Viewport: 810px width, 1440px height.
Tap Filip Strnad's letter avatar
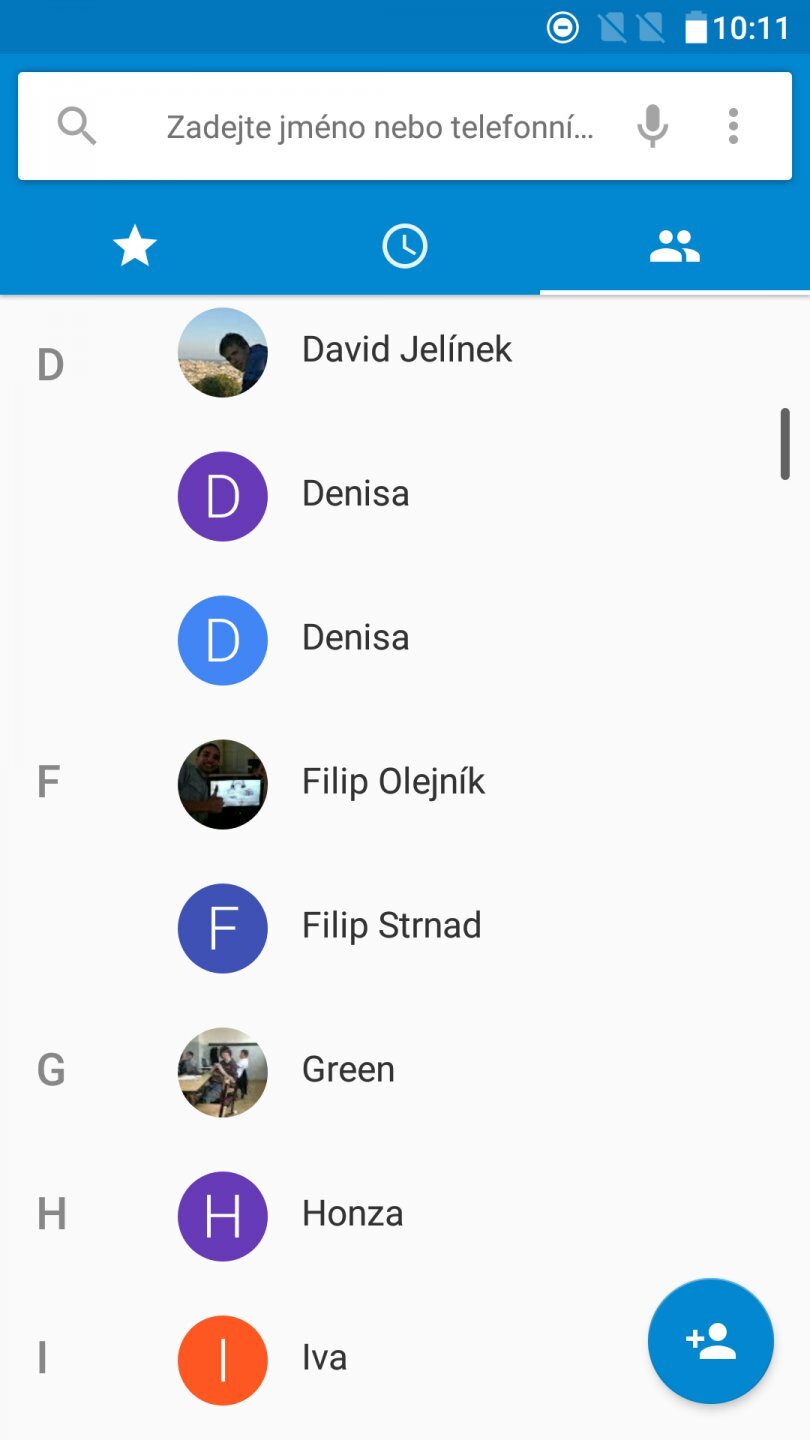point(222,928)
